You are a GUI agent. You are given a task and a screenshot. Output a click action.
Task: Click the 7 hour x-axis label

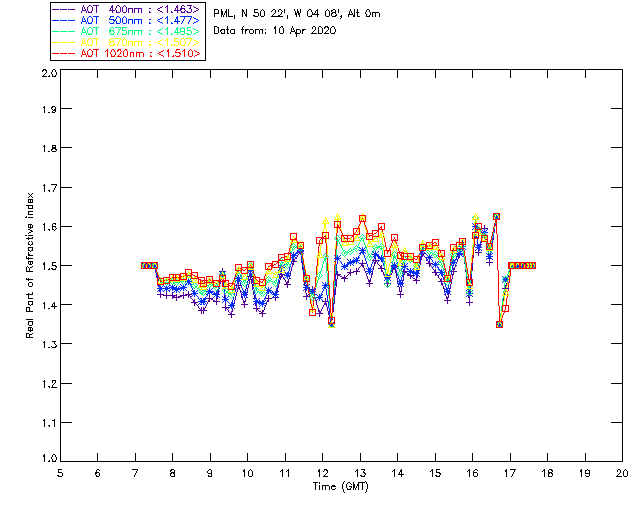pos(135,473)
